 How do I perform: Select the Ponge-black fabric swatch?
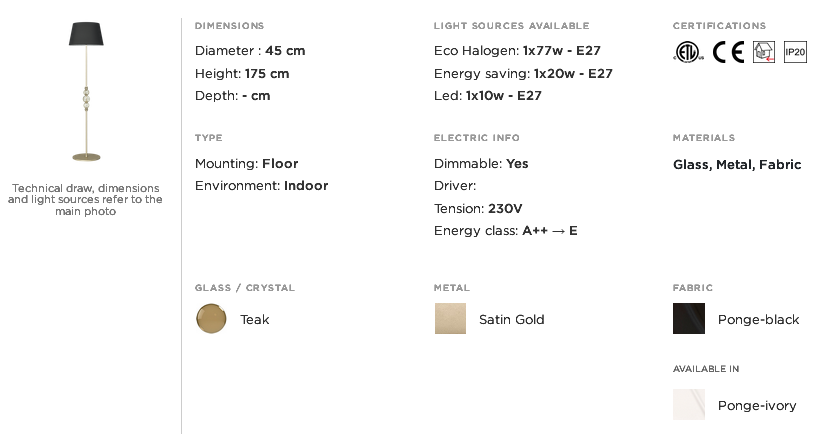point(689,319)
